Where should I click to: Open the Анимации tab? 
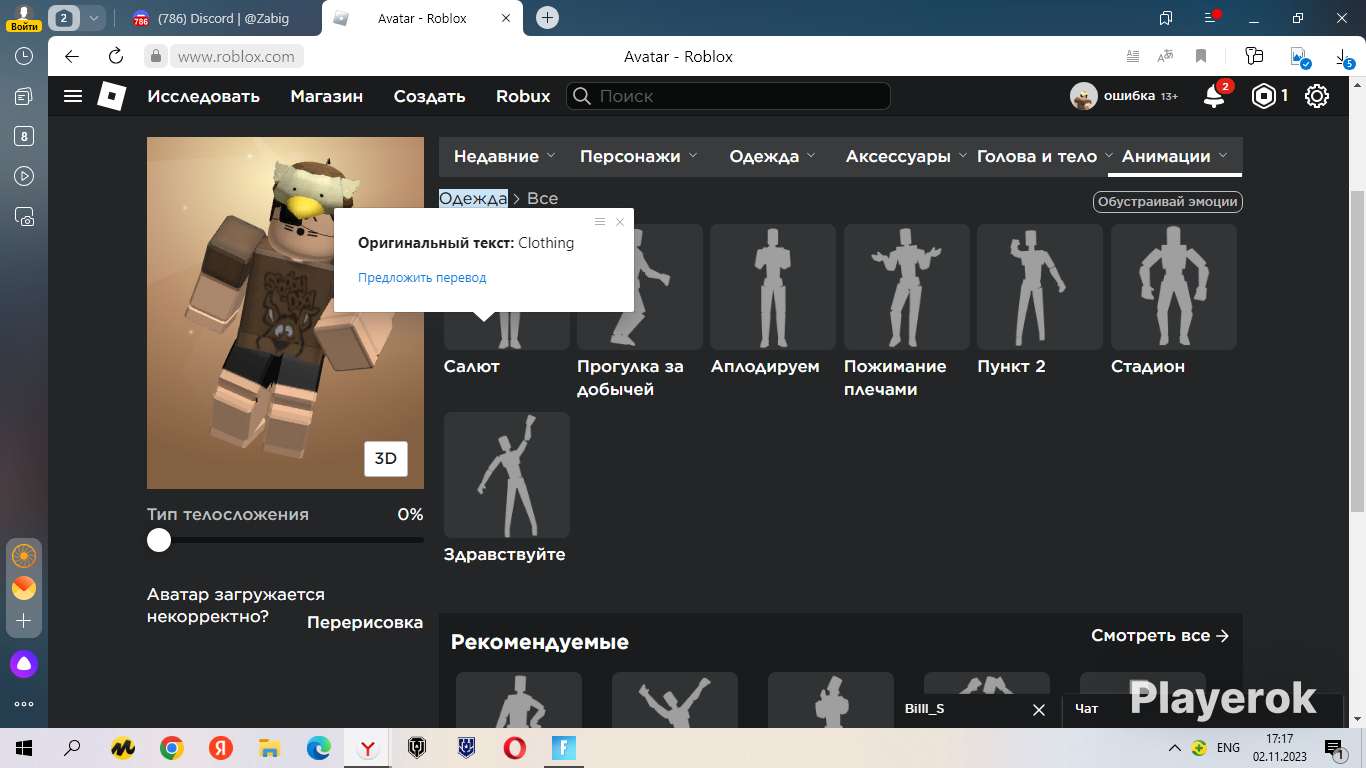1175,156
